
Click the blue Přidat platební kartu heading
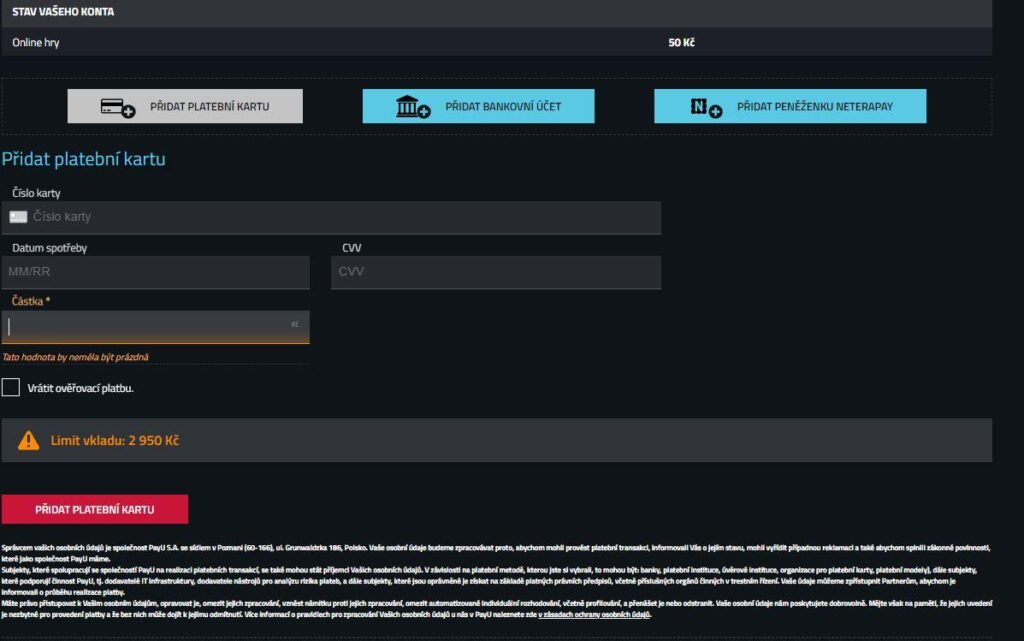tap(84, 159)
